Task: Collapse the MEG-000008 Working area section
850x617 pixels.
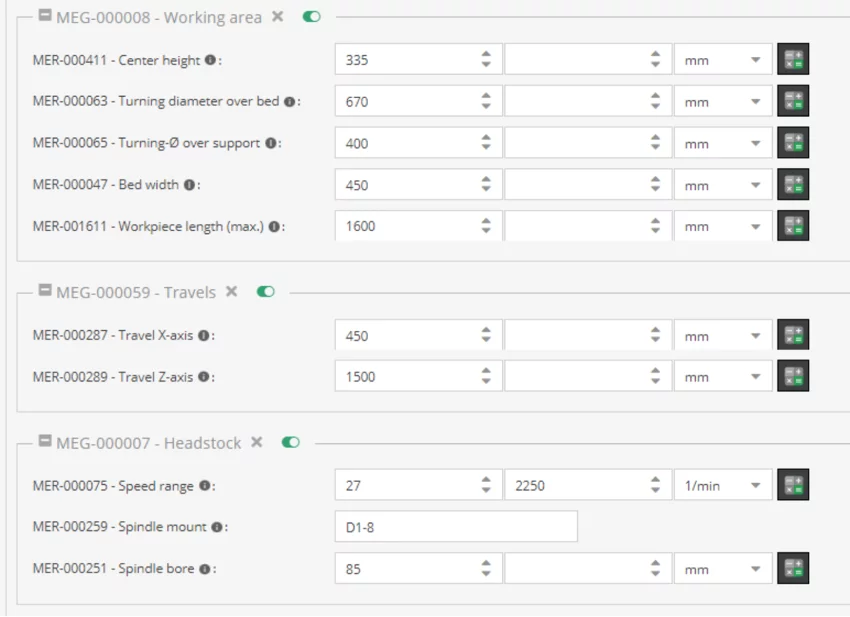Action: 45,15
